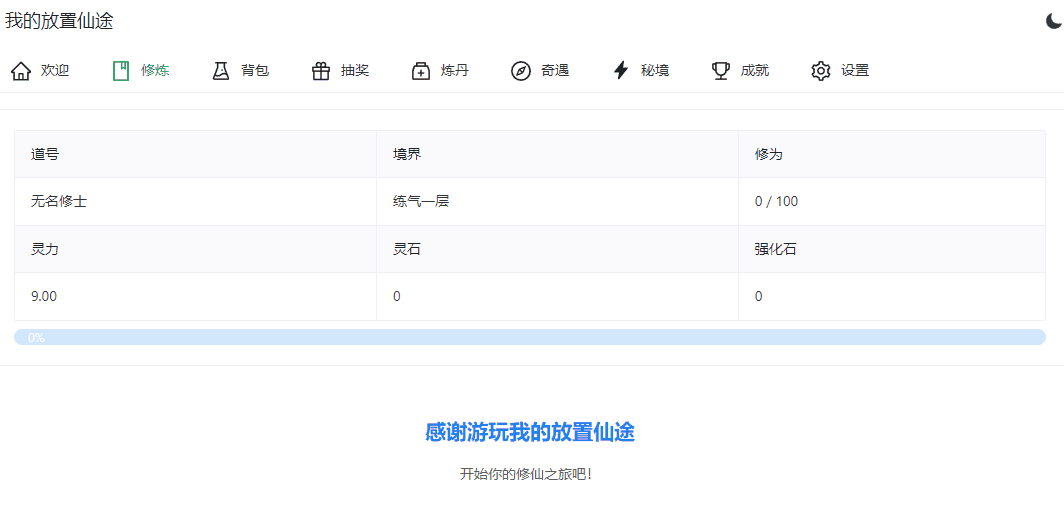This screenshot has width=1064, height=512.
Task: Click the 0% cultivation progress bar
Action: pos(530,337)
